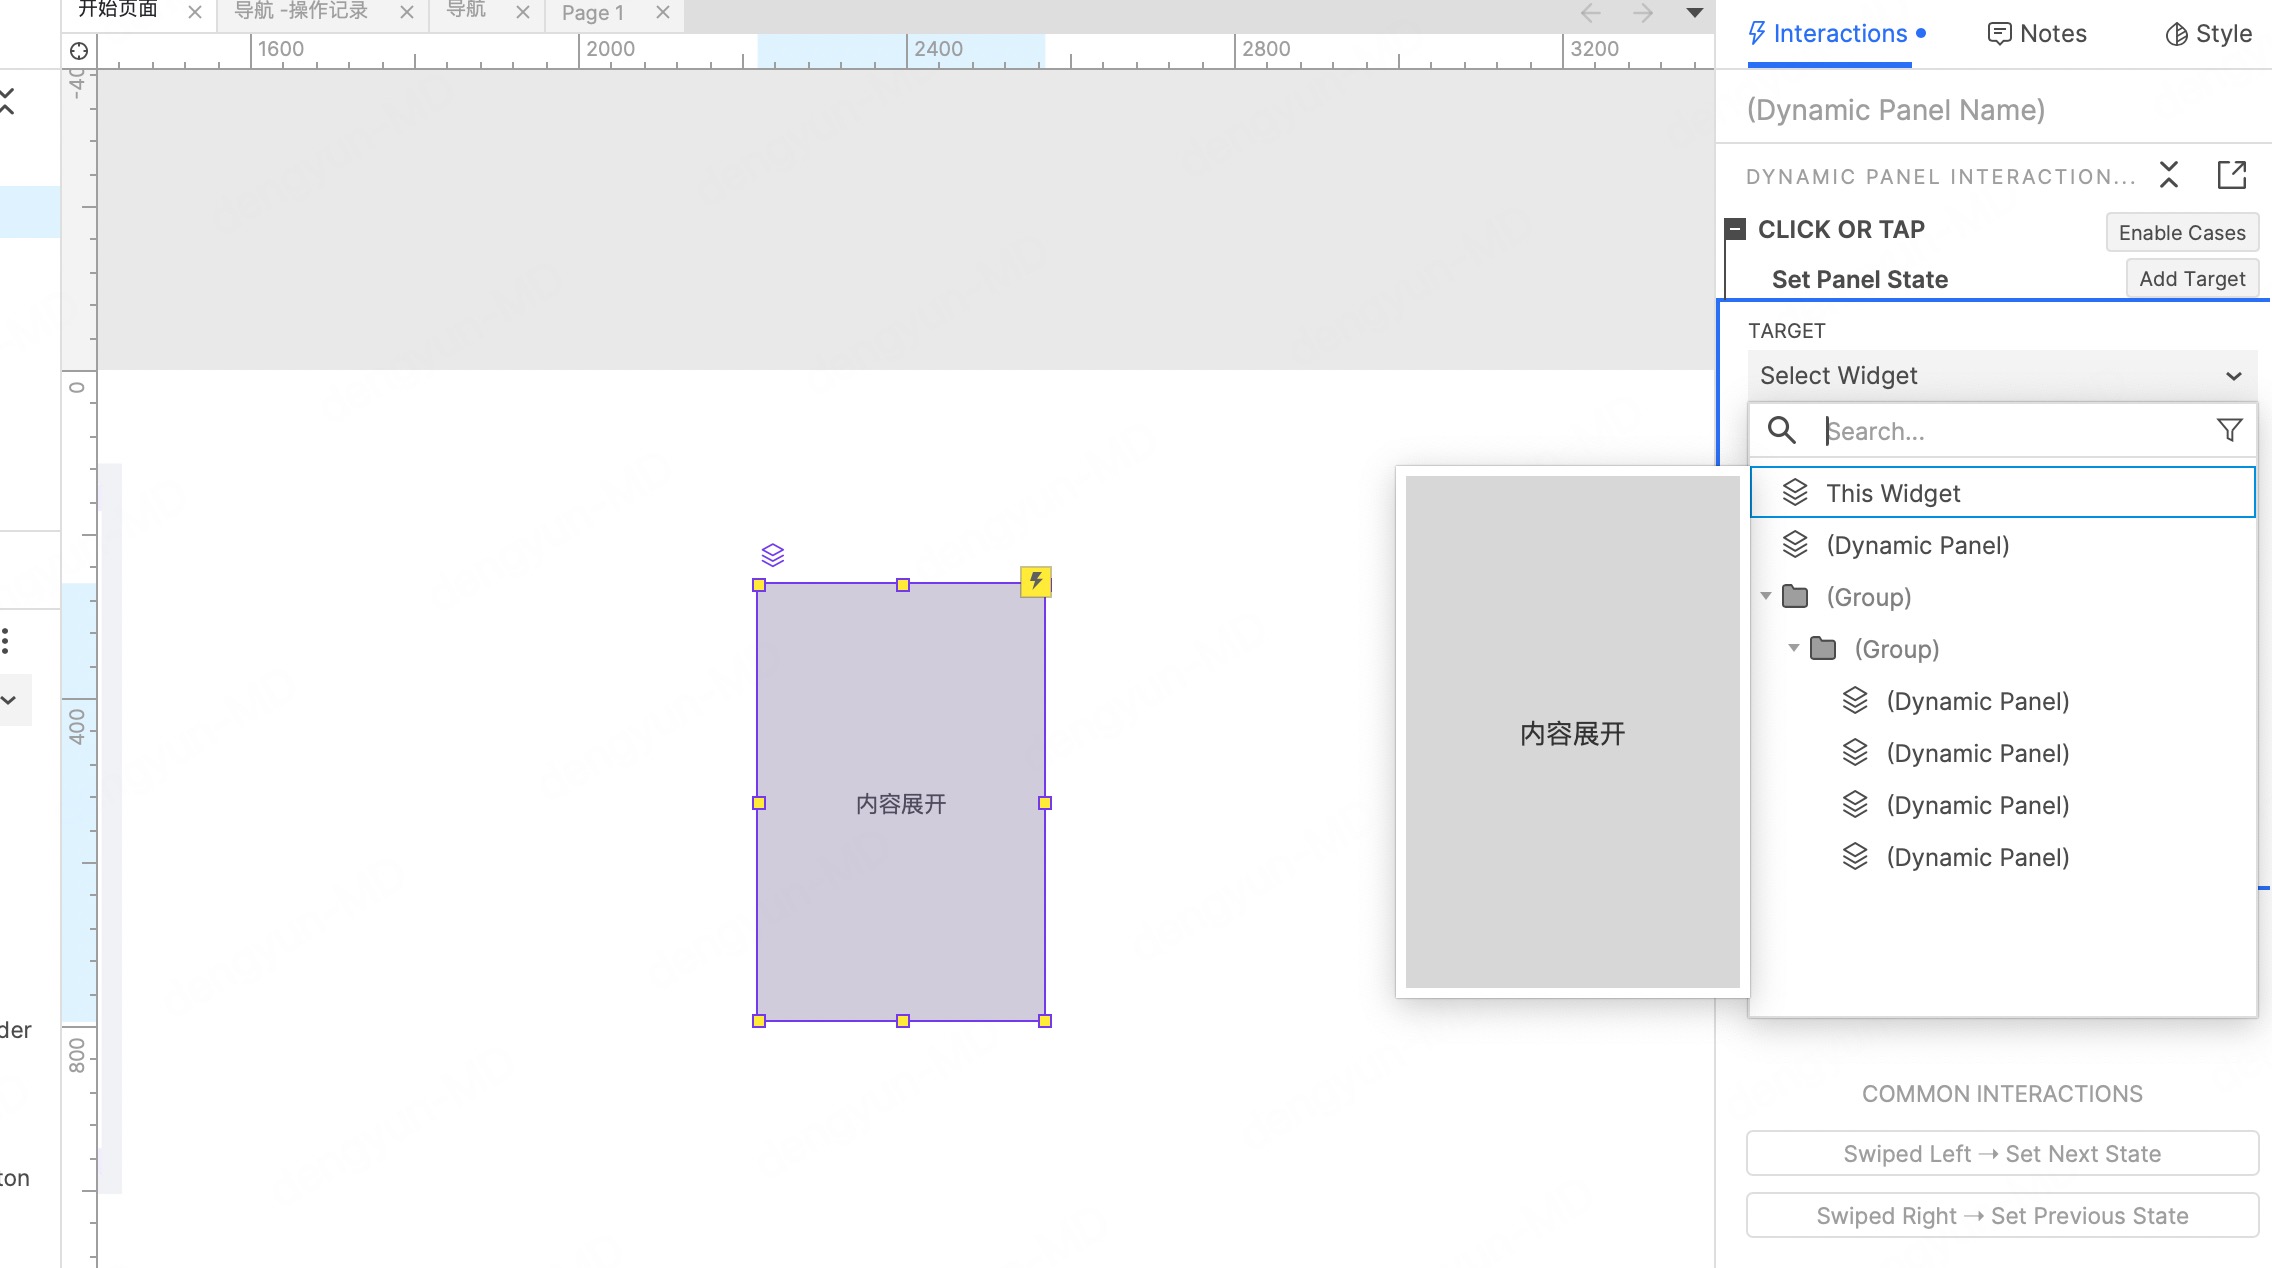Switch to the 开始页面 tab
Viewport: 2272px width, 1268px height.
click(118, 10)
